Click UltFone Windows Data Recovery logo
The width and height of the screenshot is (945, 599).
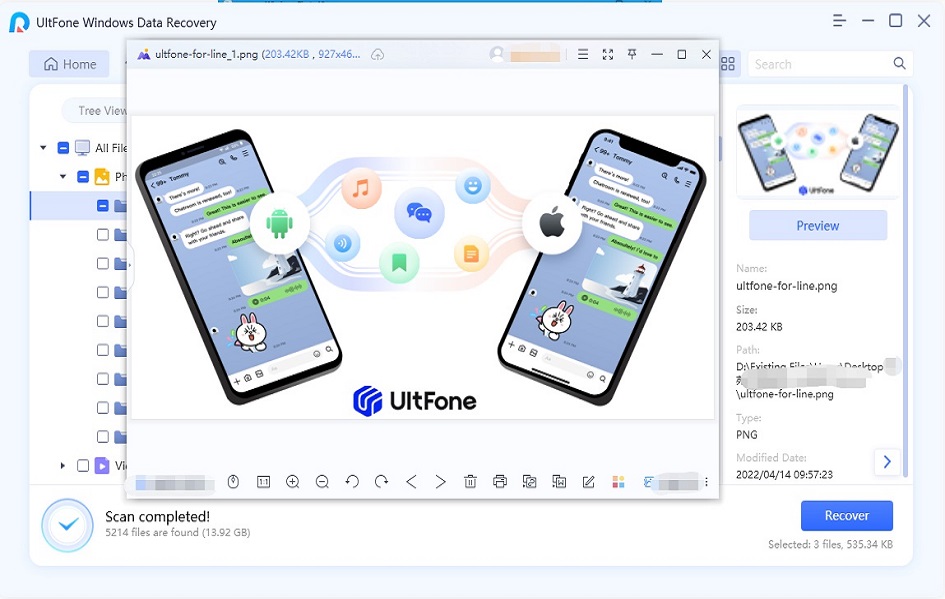click(x=19, y=22)
